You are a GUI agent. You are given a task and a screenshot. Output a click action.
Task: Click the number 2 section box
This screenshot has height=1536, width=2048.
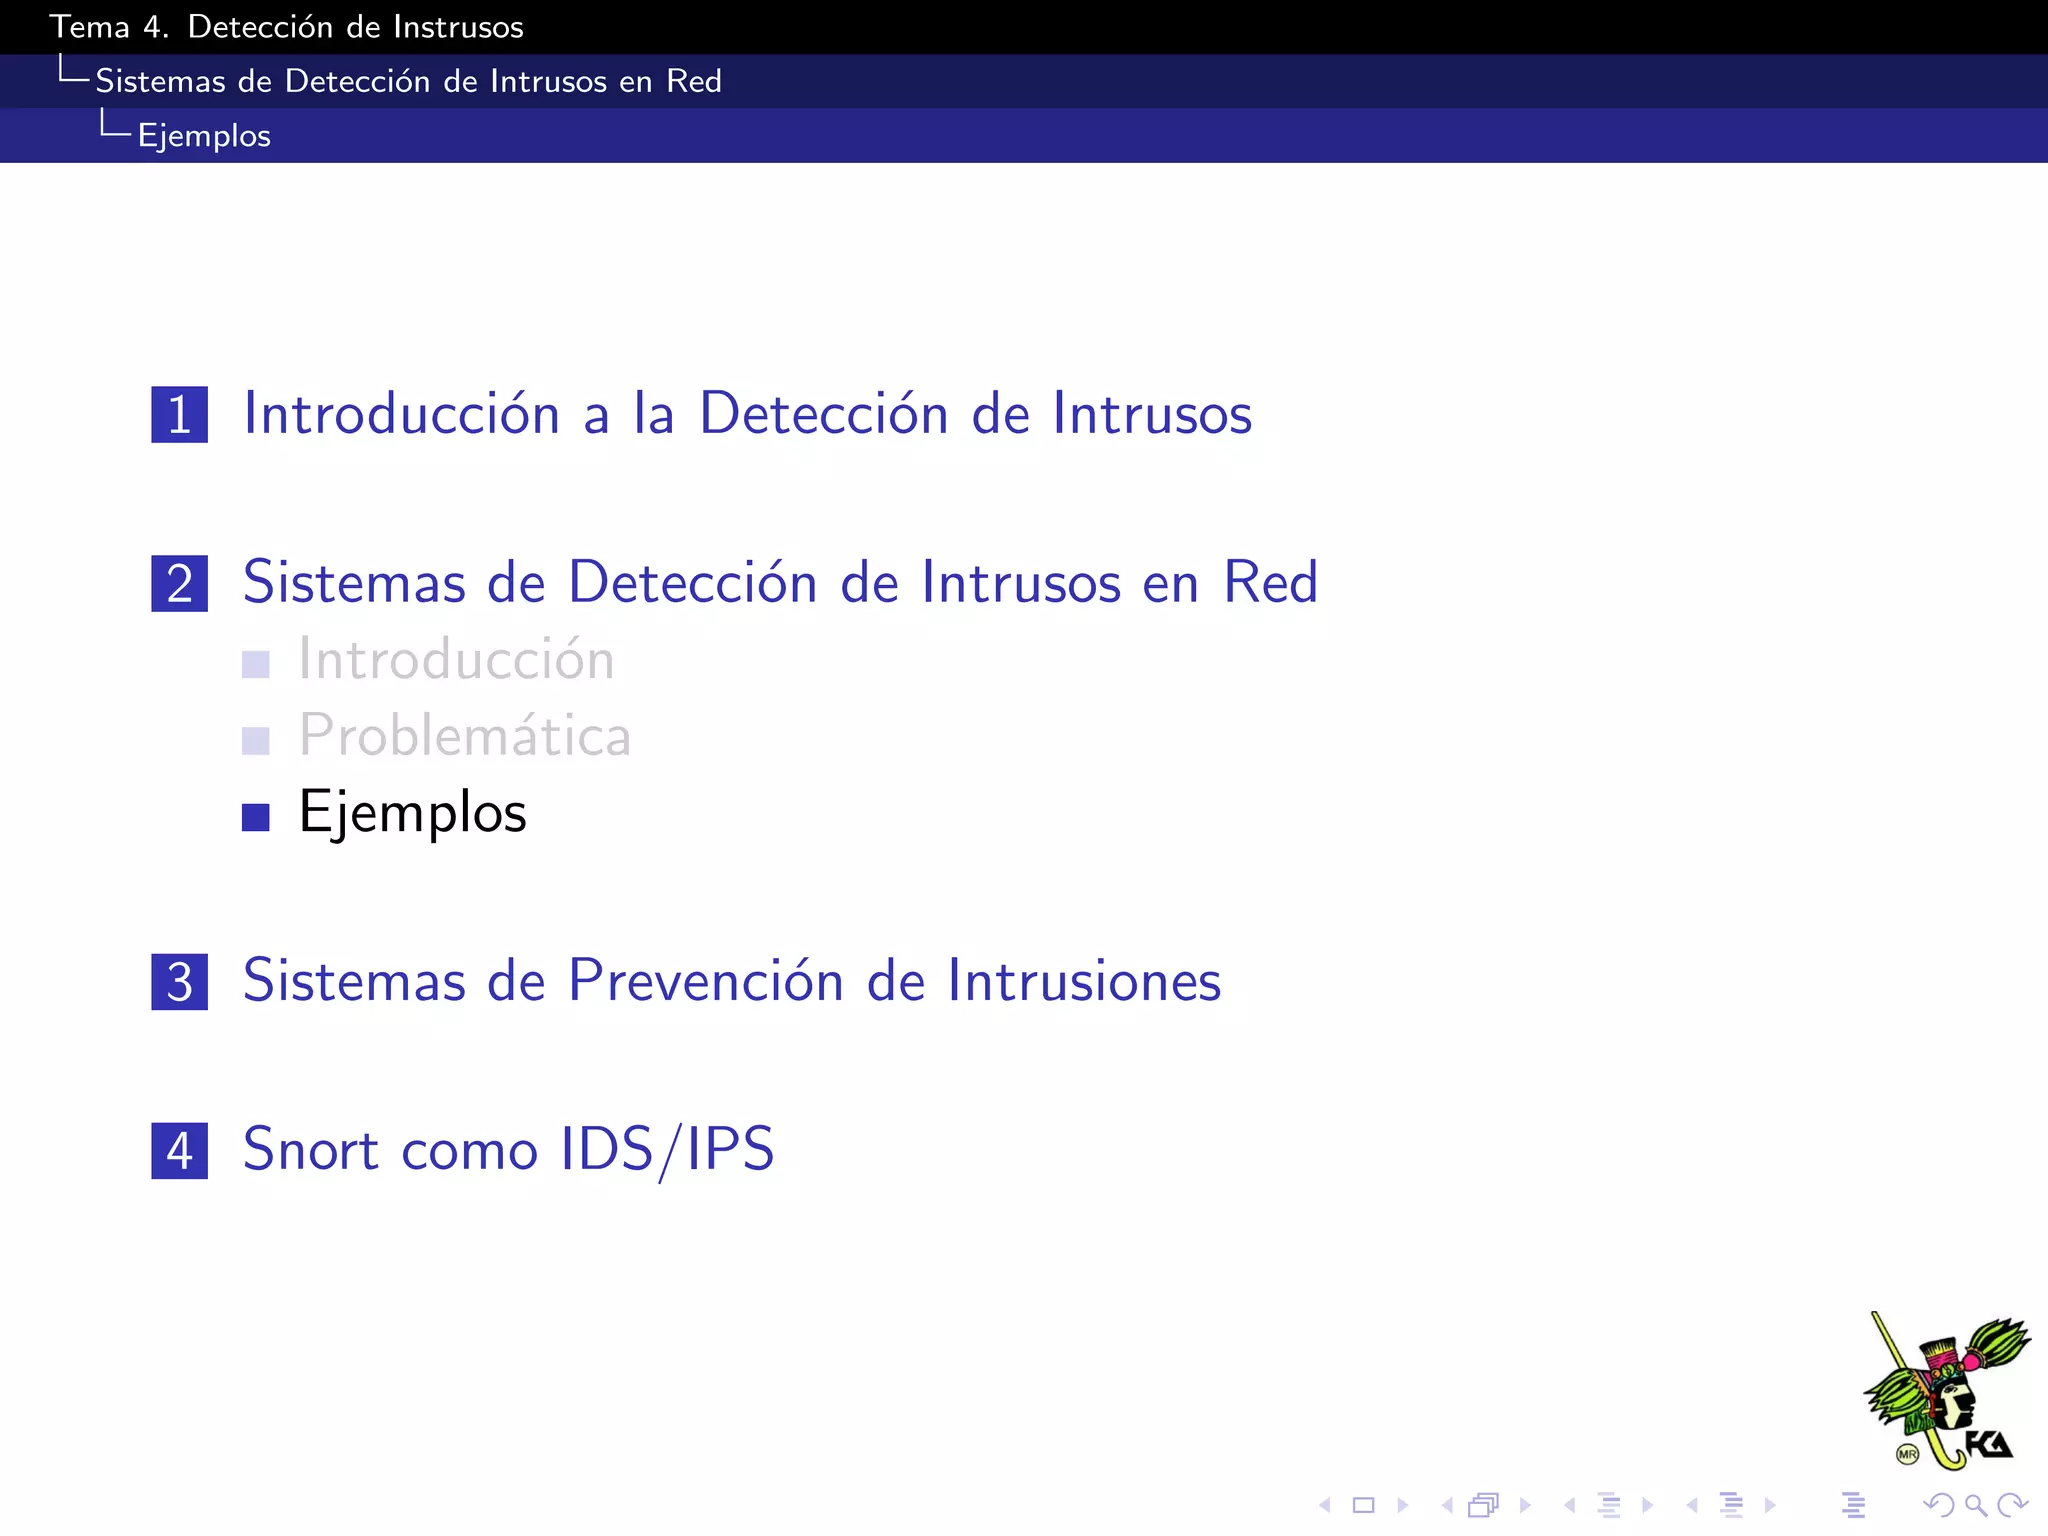pos(180,583)
